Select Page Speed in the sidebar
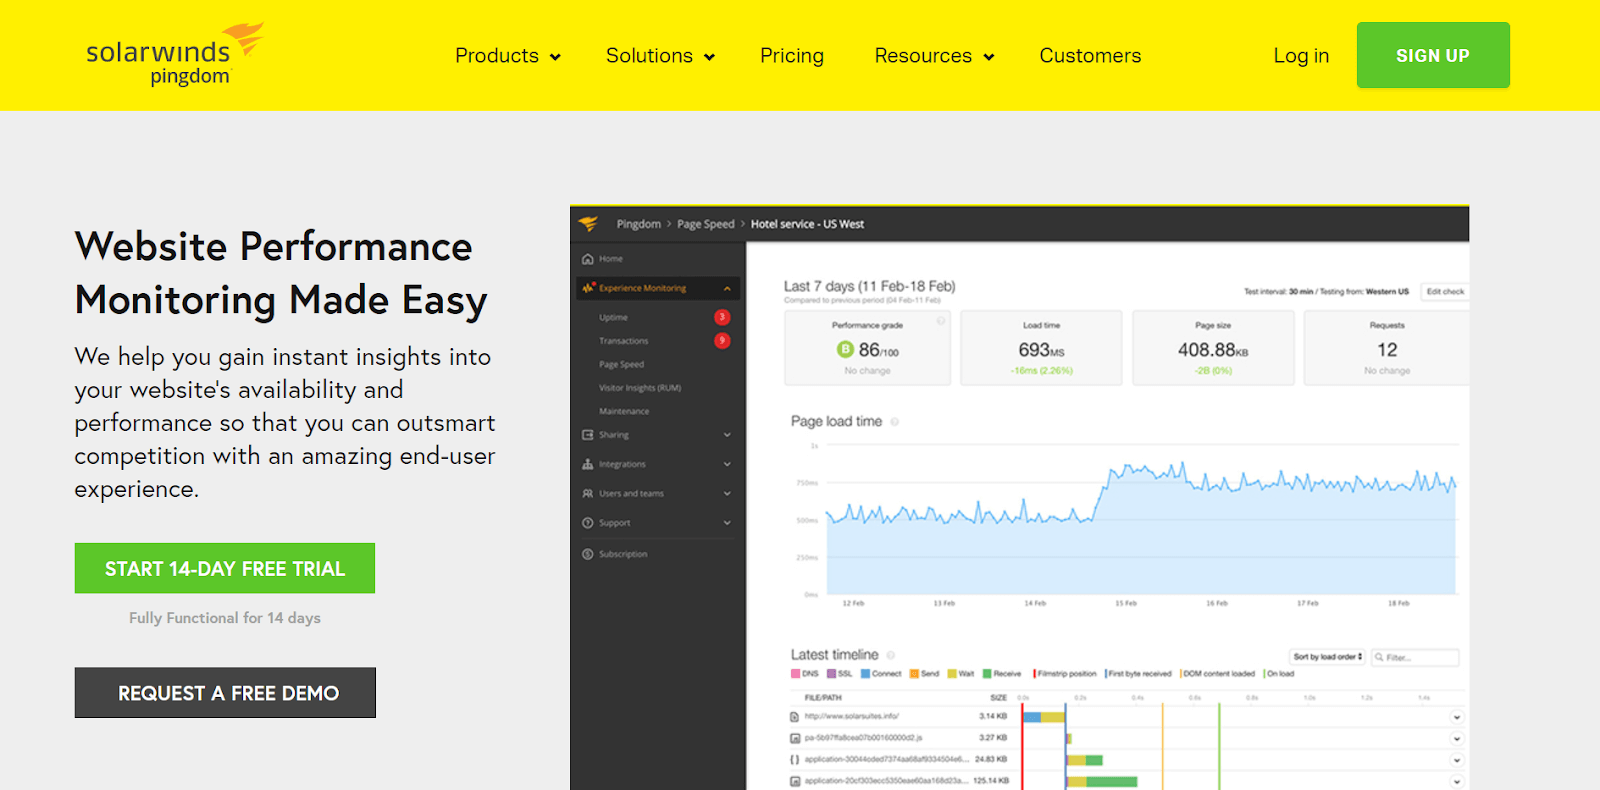The image size is (1600, 790). click(621, 365)
